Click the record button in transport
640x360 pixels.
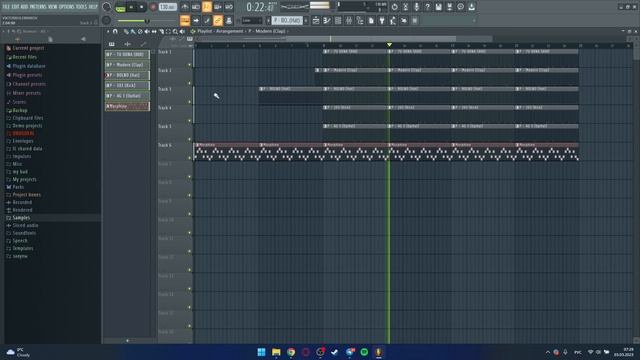[153, 7]
